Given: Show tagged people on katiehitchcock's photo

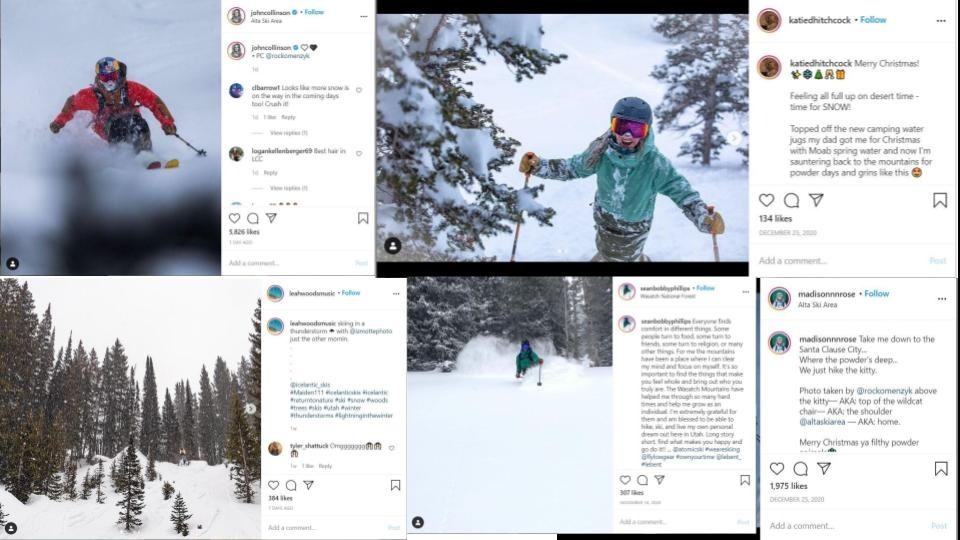Looking at the screenshot, I should tap(393, 245).
